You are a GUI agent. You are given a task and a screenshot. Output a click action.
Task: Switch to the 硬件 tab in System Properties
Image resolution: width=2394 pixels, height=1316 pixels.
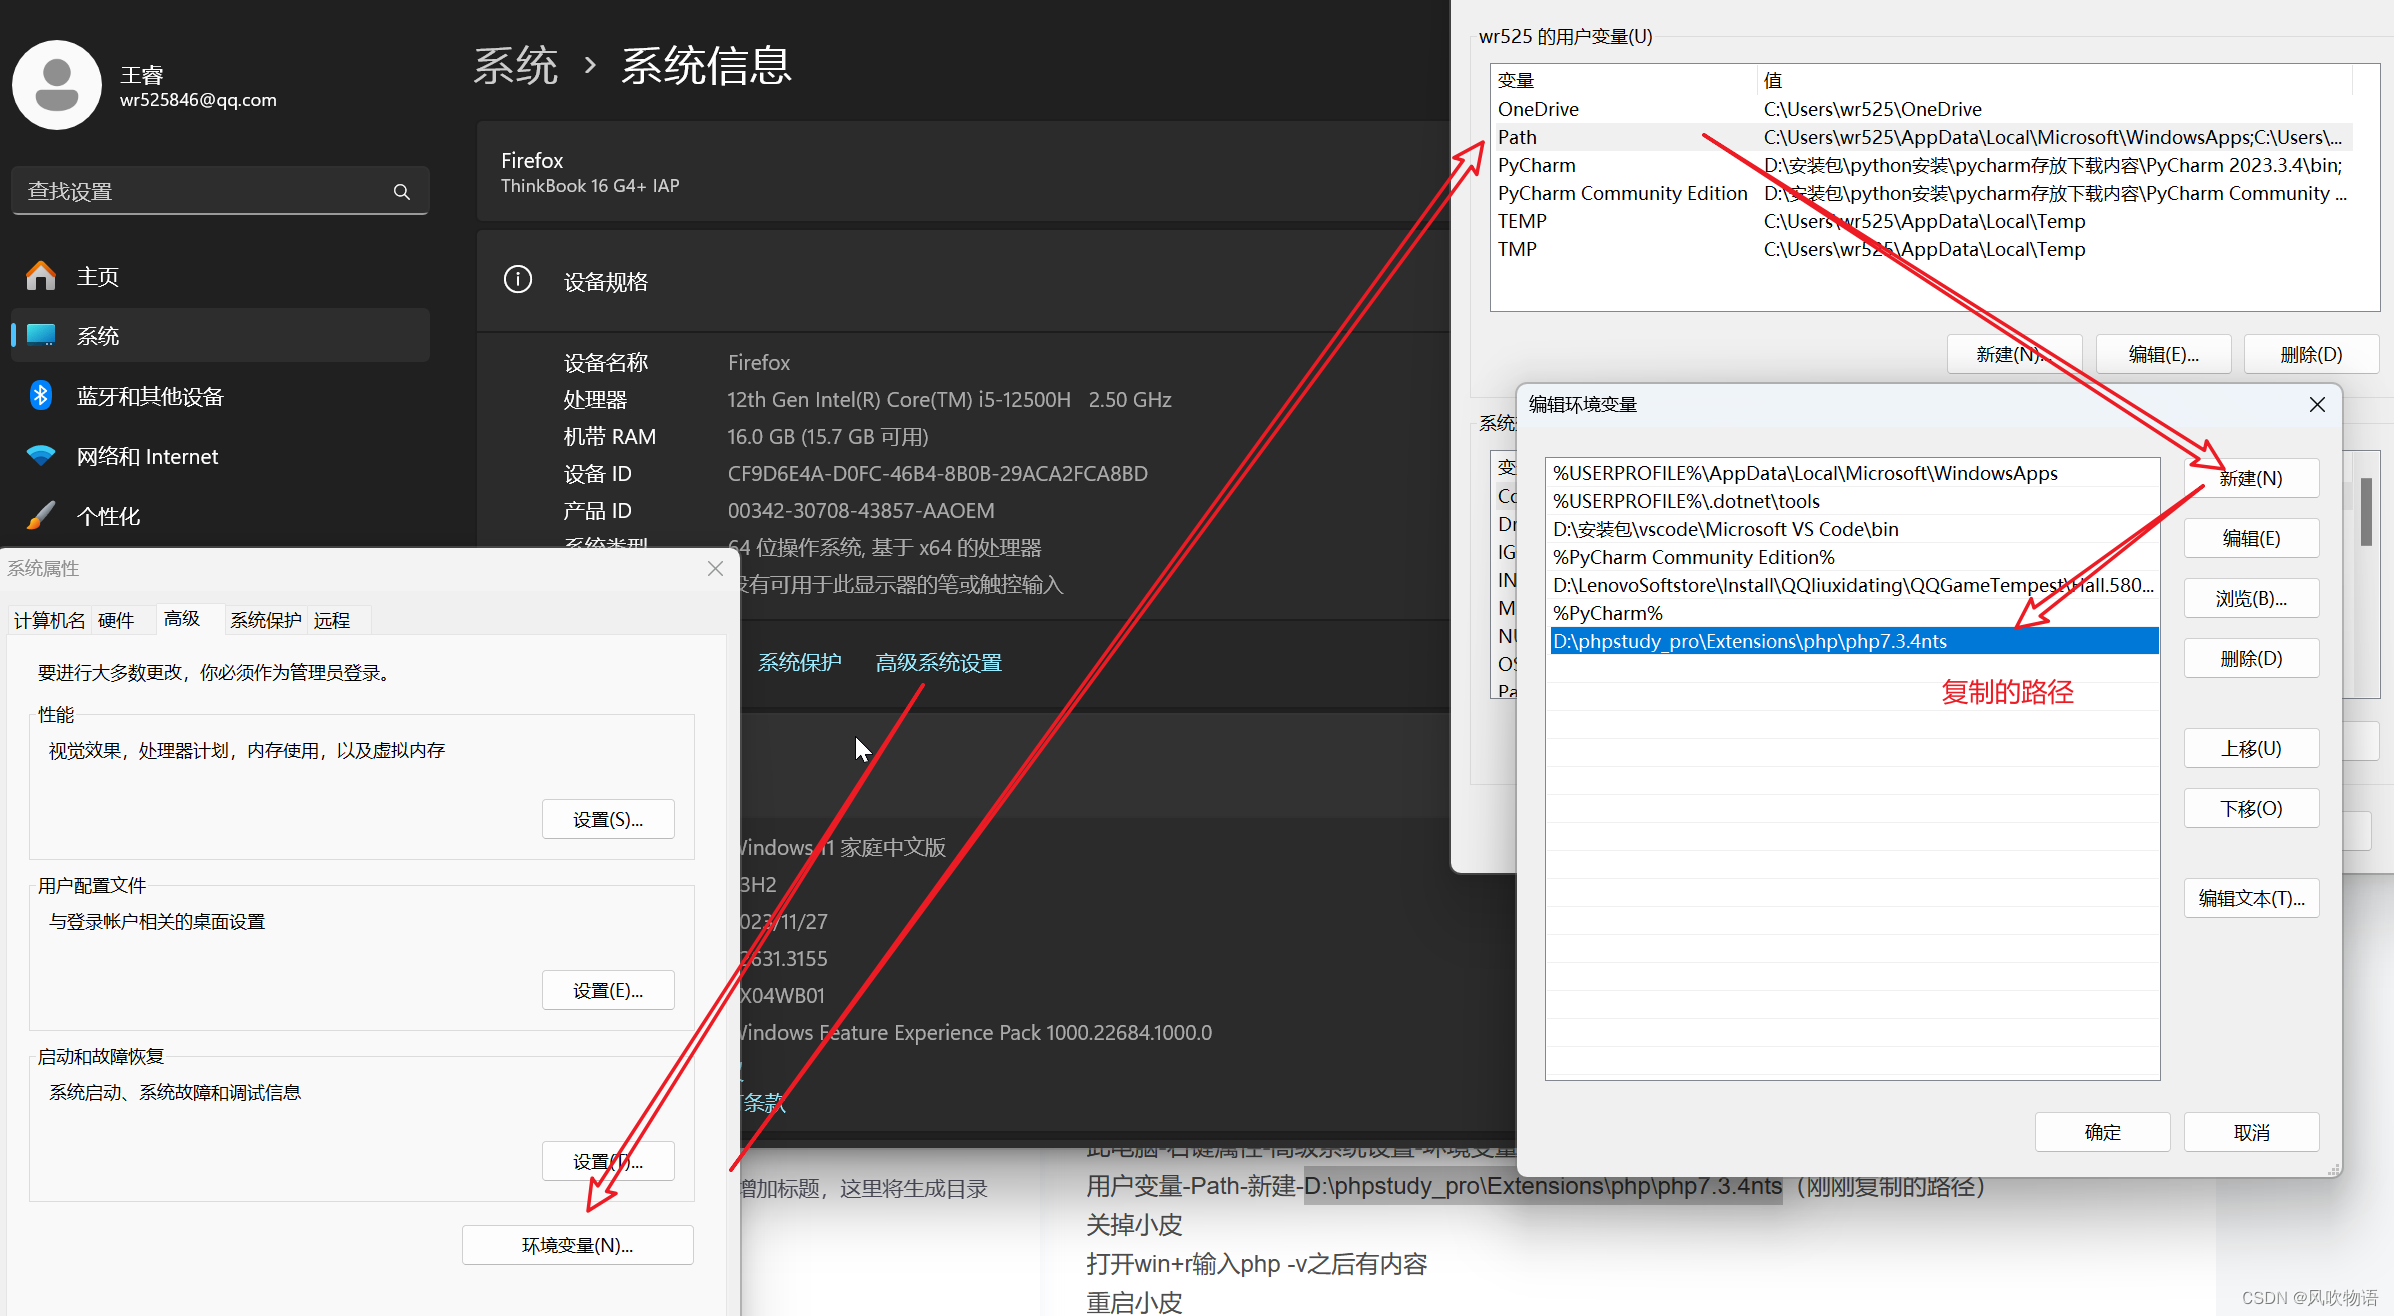[x=116, y=620]
